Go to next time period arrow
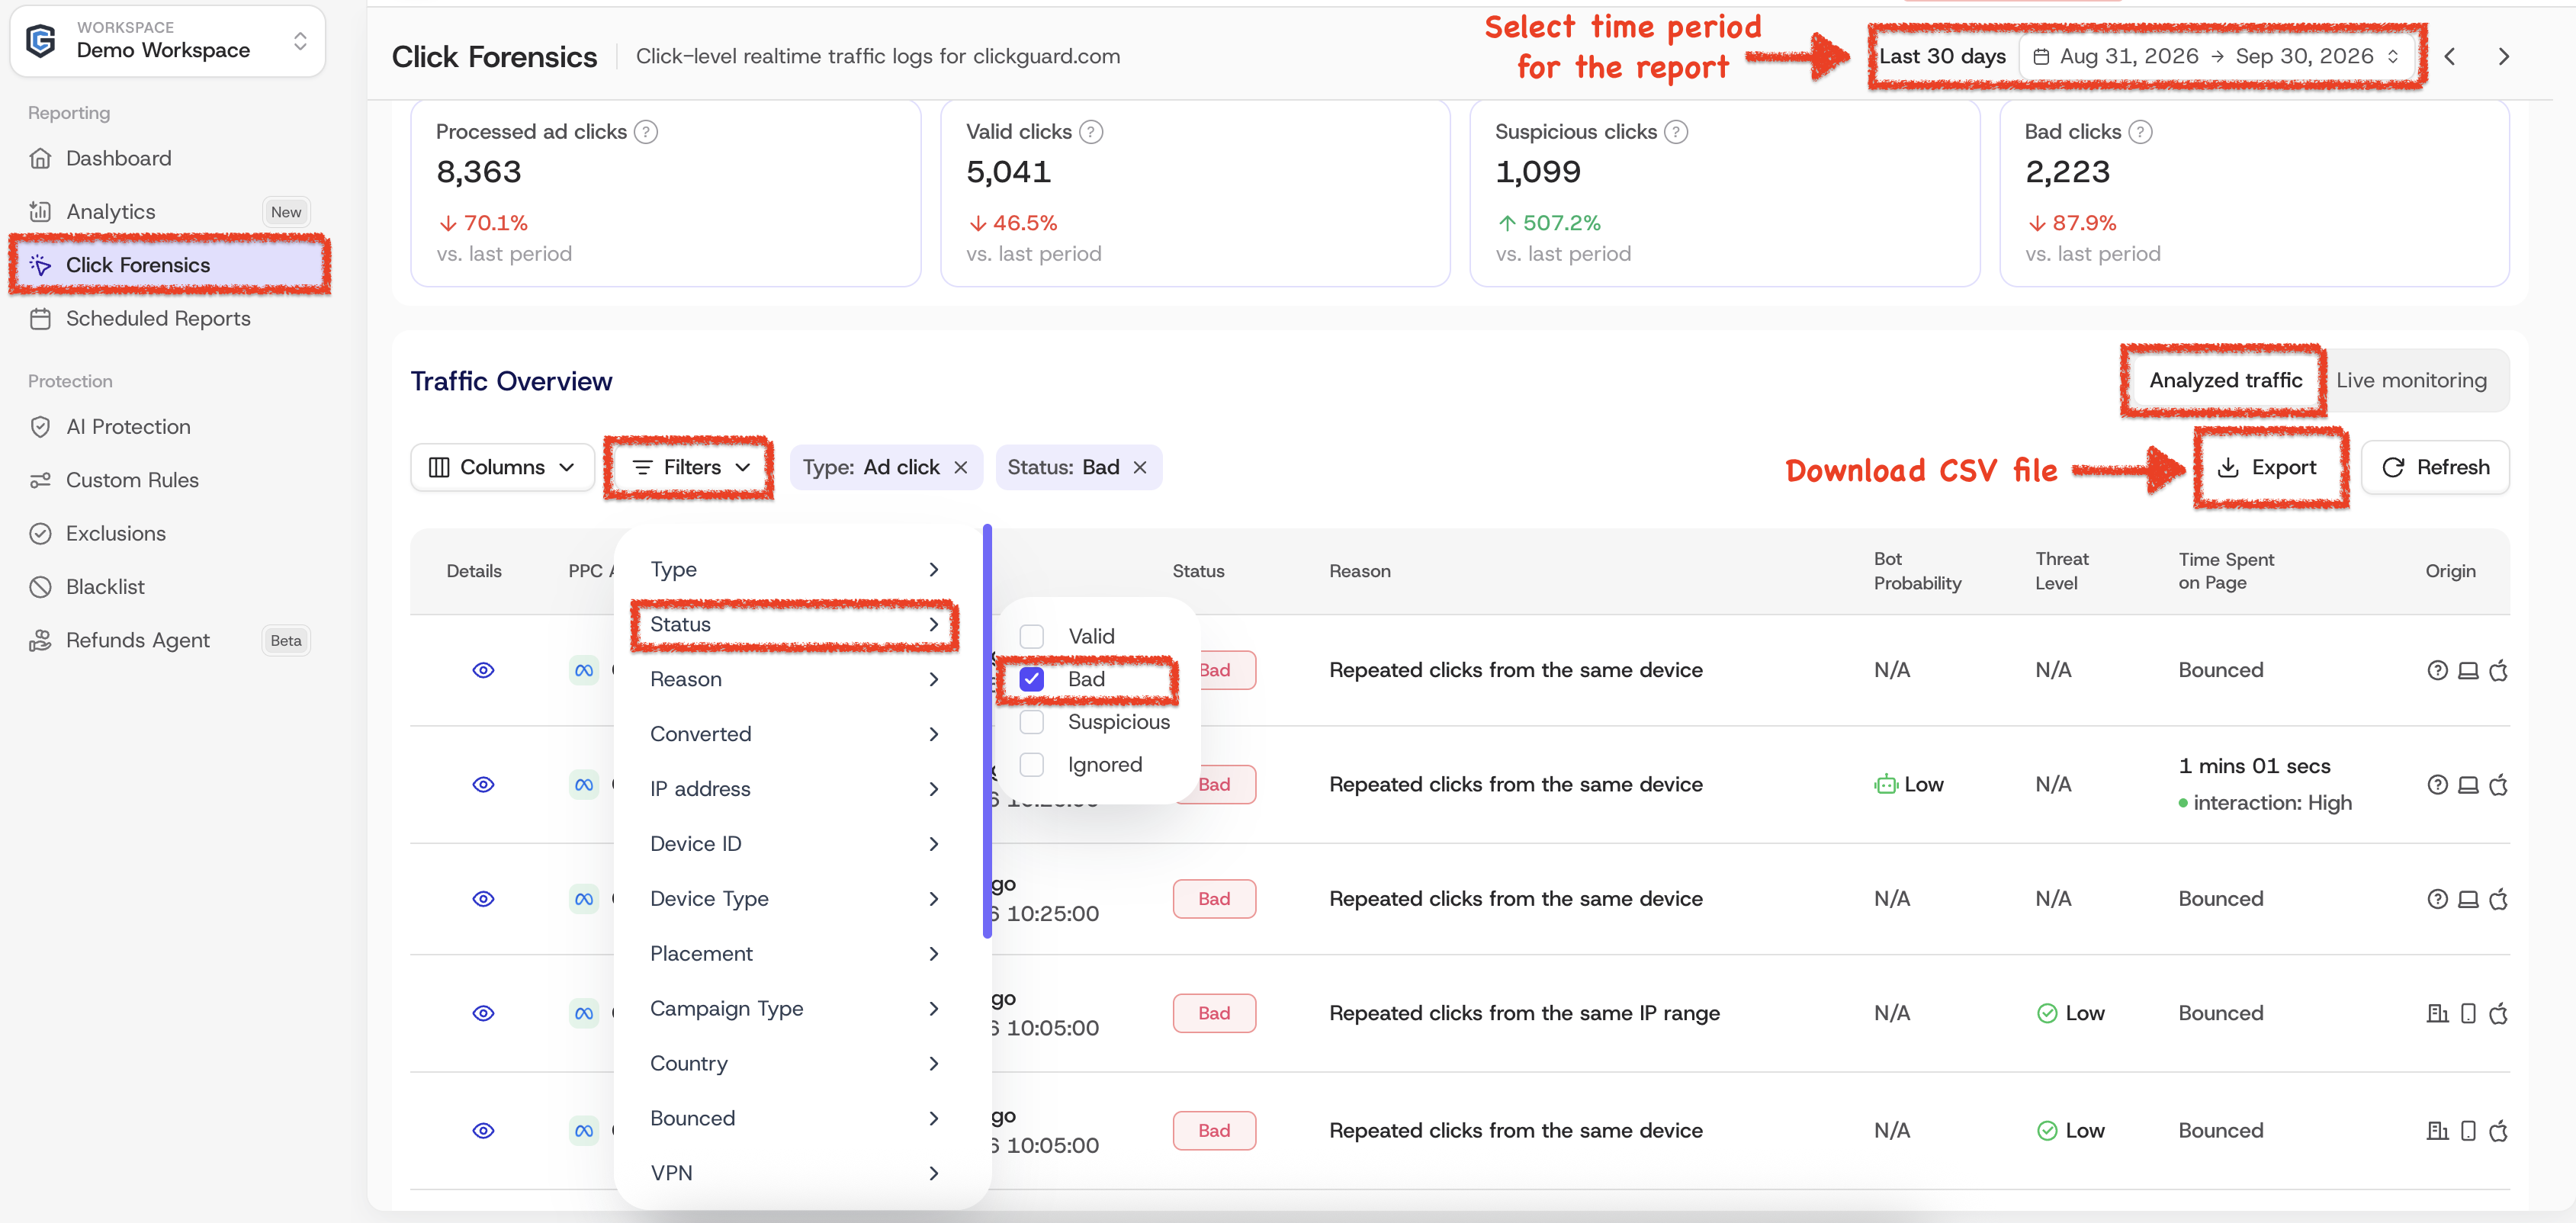2576x1223 pixels. click(x=2504, y=56)
